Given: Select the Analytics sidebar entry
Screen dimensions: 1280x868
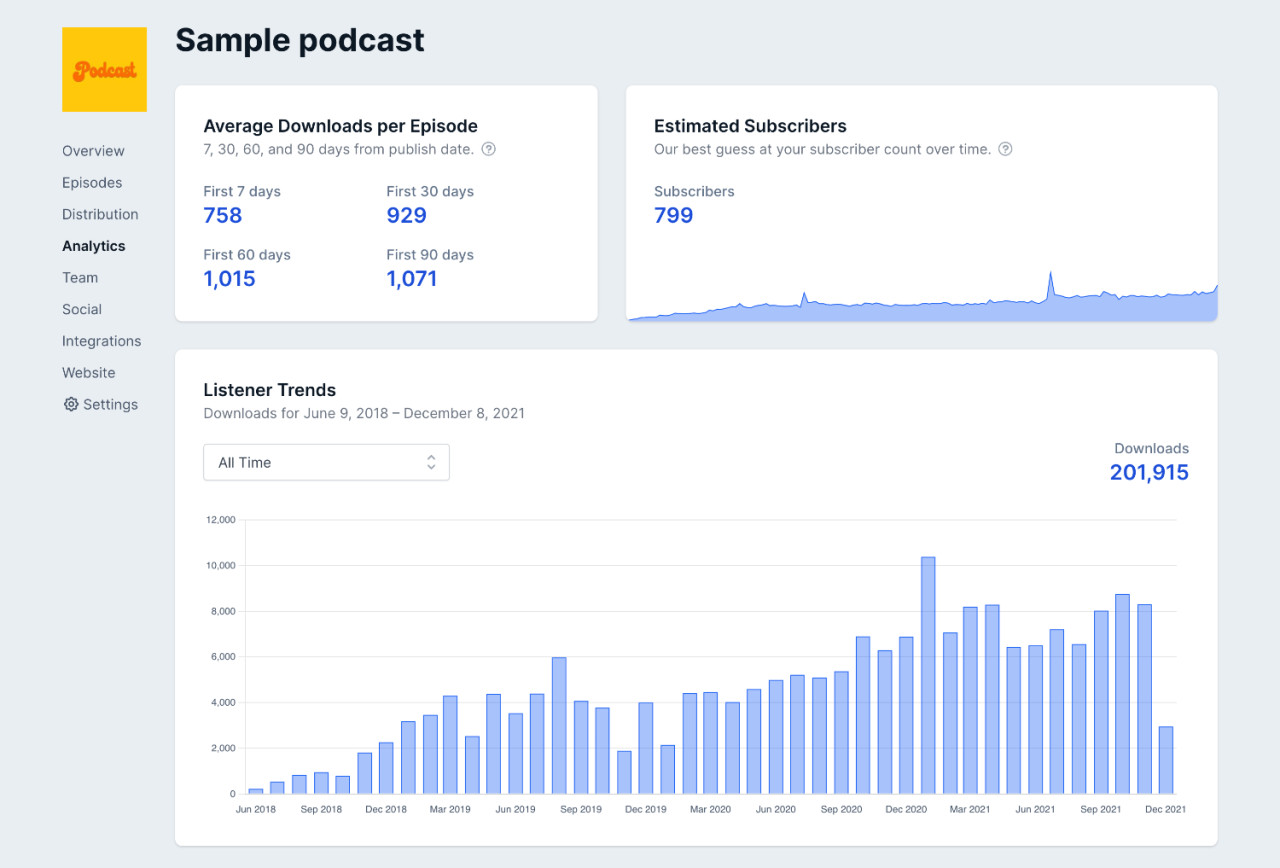Looking at the screenshot, I should coord(94,246).
